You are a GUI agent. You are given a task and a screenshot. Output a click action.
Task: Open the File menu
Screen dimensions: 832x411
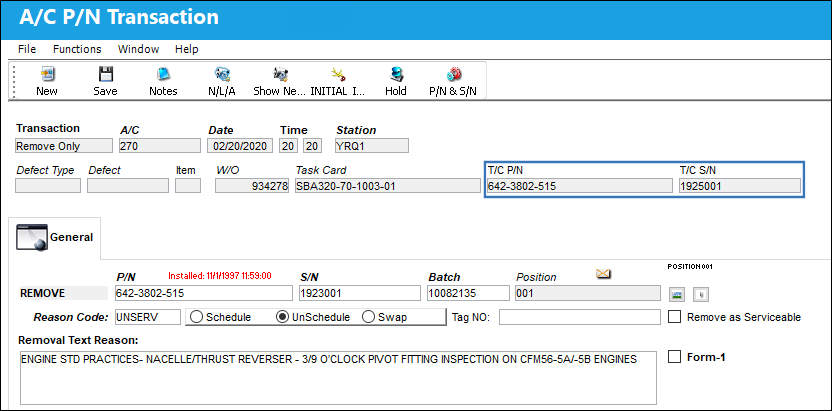click(x=27, y=49)
